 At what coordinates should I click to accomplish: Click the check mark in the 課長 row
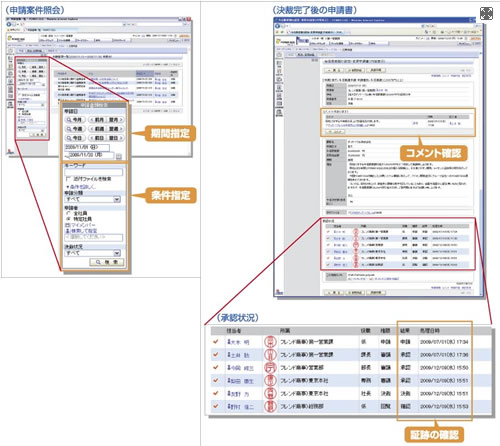(216, 354)
